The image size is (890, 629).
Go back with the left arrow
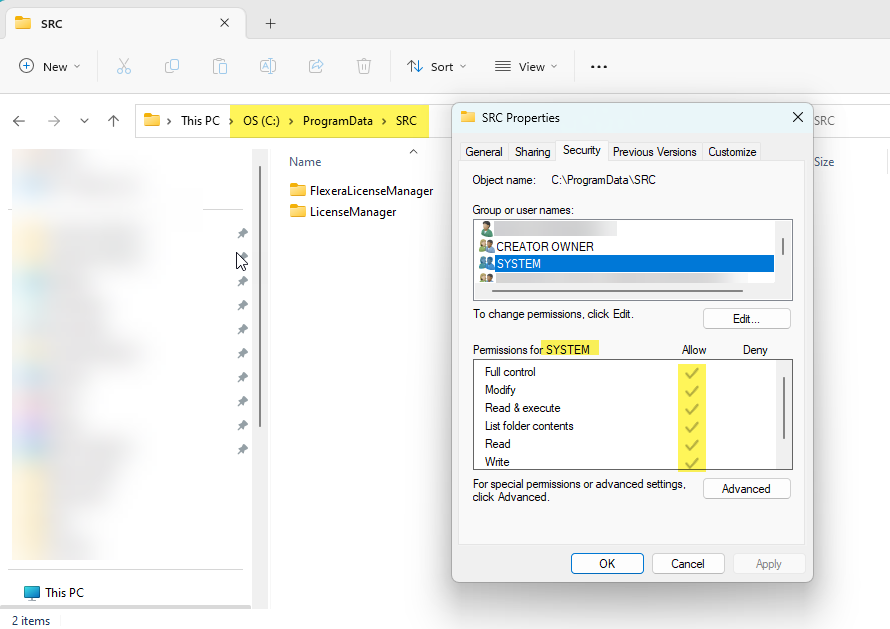[x=19, y=120]
